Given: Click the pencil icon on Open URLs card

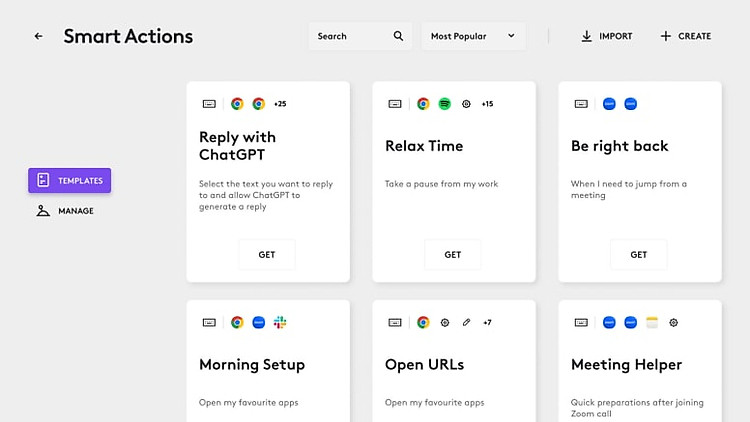Looking at the screenshot, I should pyautogui.click(x=466, y=322).
